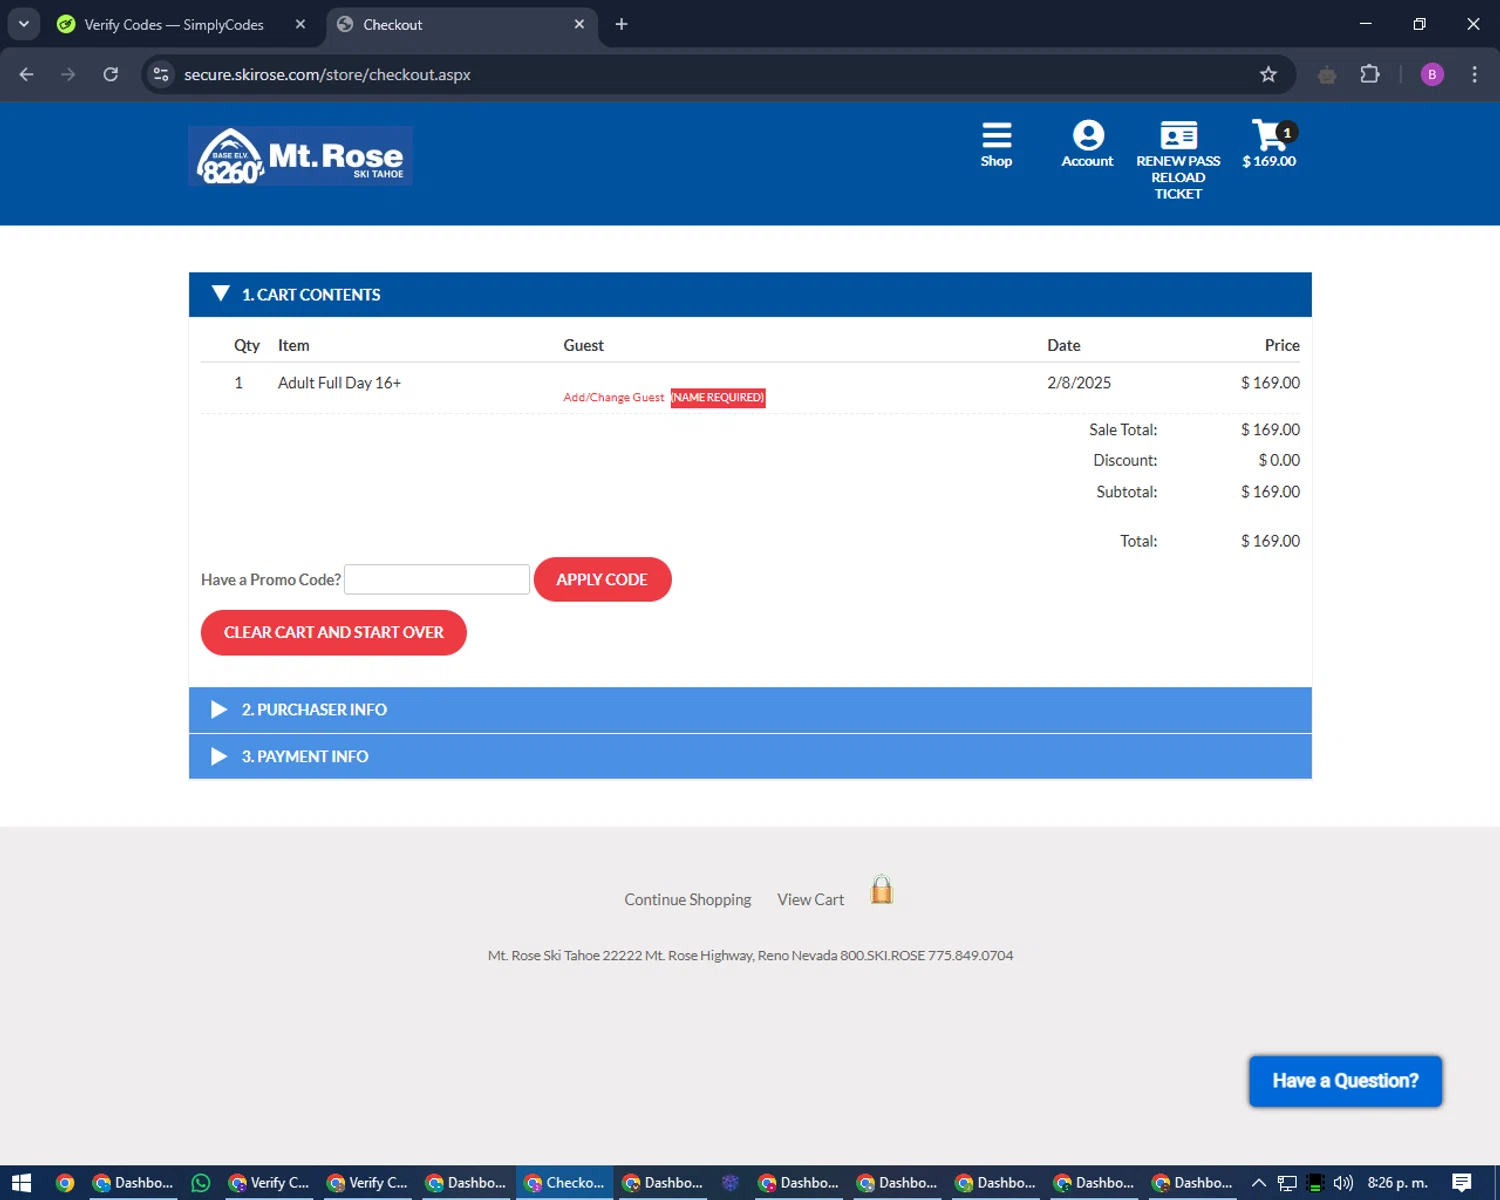Click the Add/Change Guest link
The width and height of the screenshot is (1500, 1200).
point(613,397)
